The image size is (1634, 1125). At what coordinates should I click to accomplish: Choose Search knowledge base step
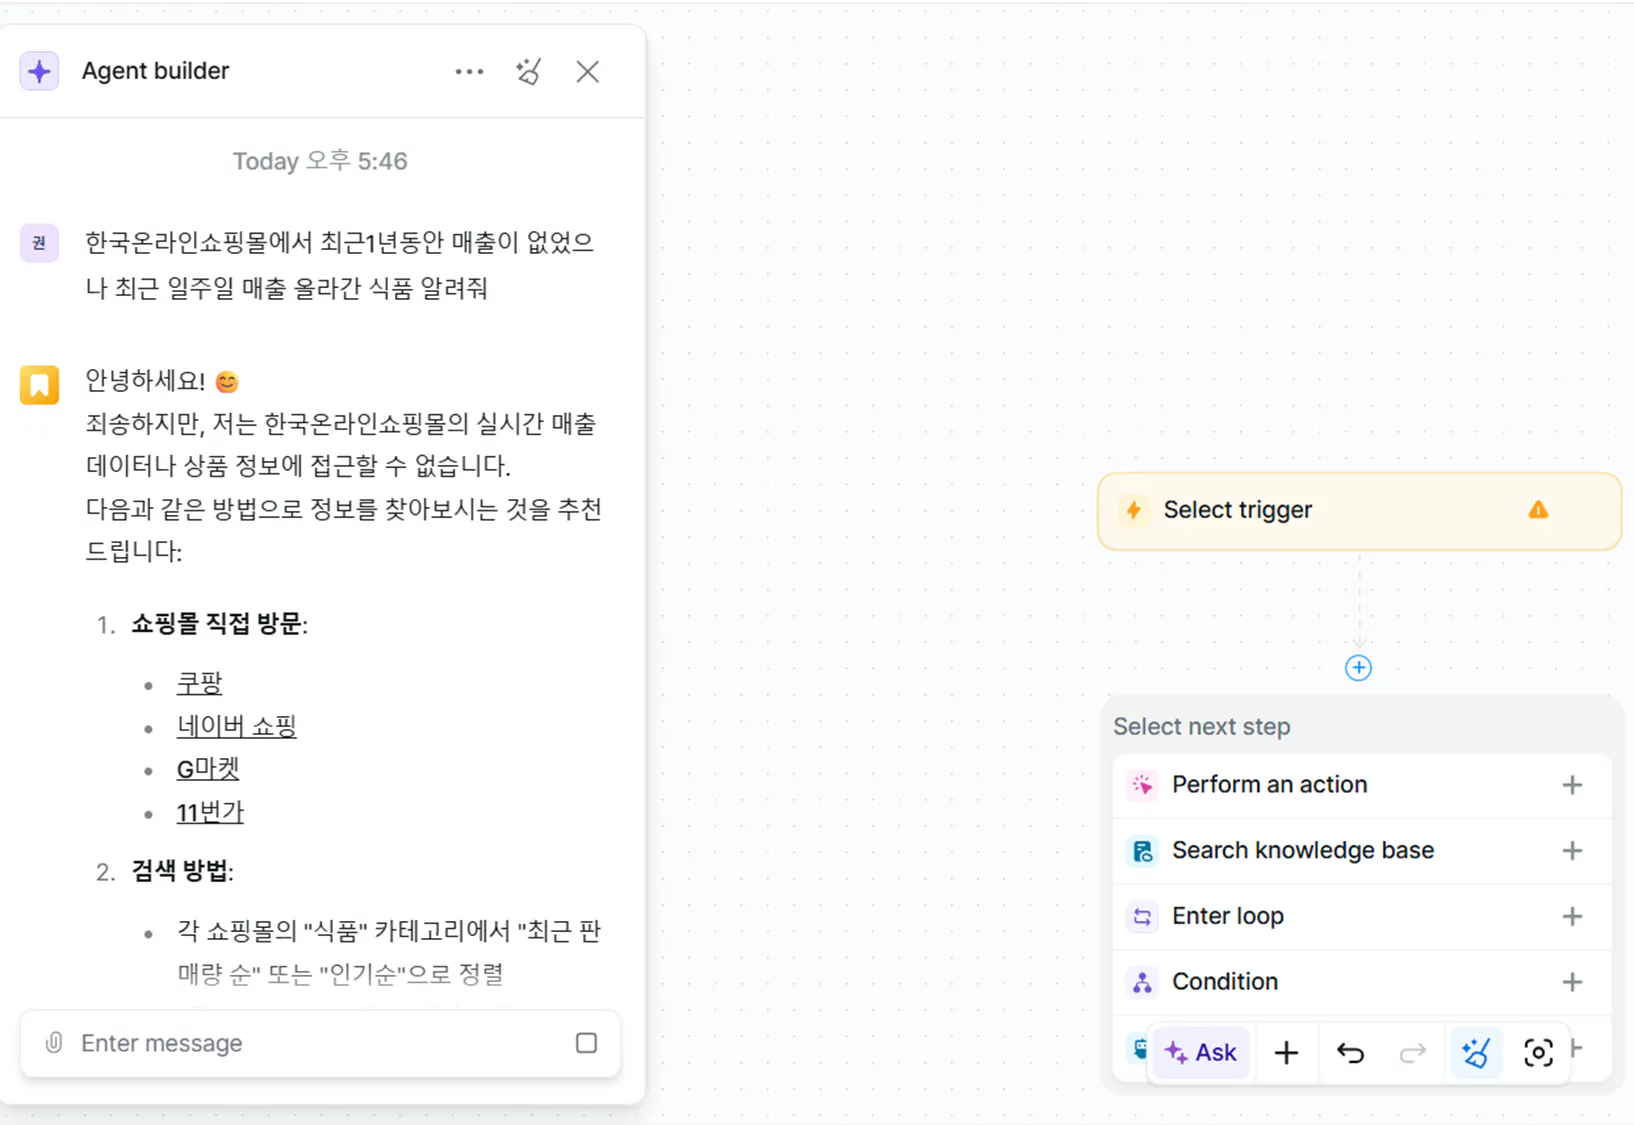click(1302, 850)
